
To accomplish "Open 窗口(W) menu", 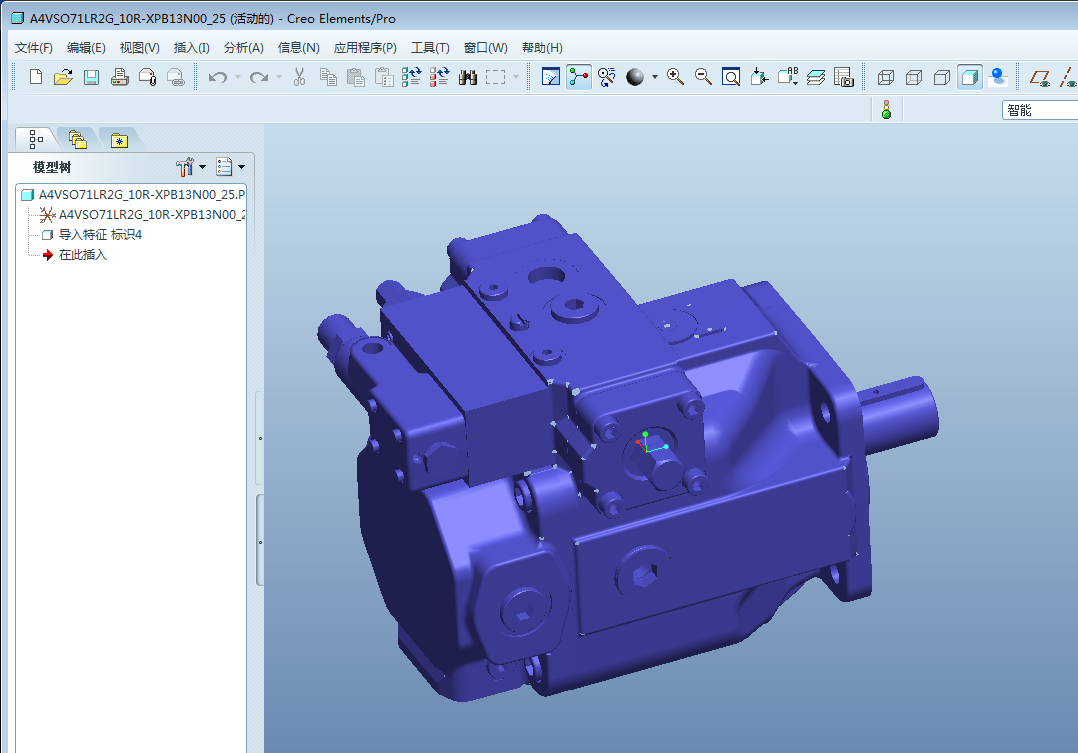I will (485, 47).
